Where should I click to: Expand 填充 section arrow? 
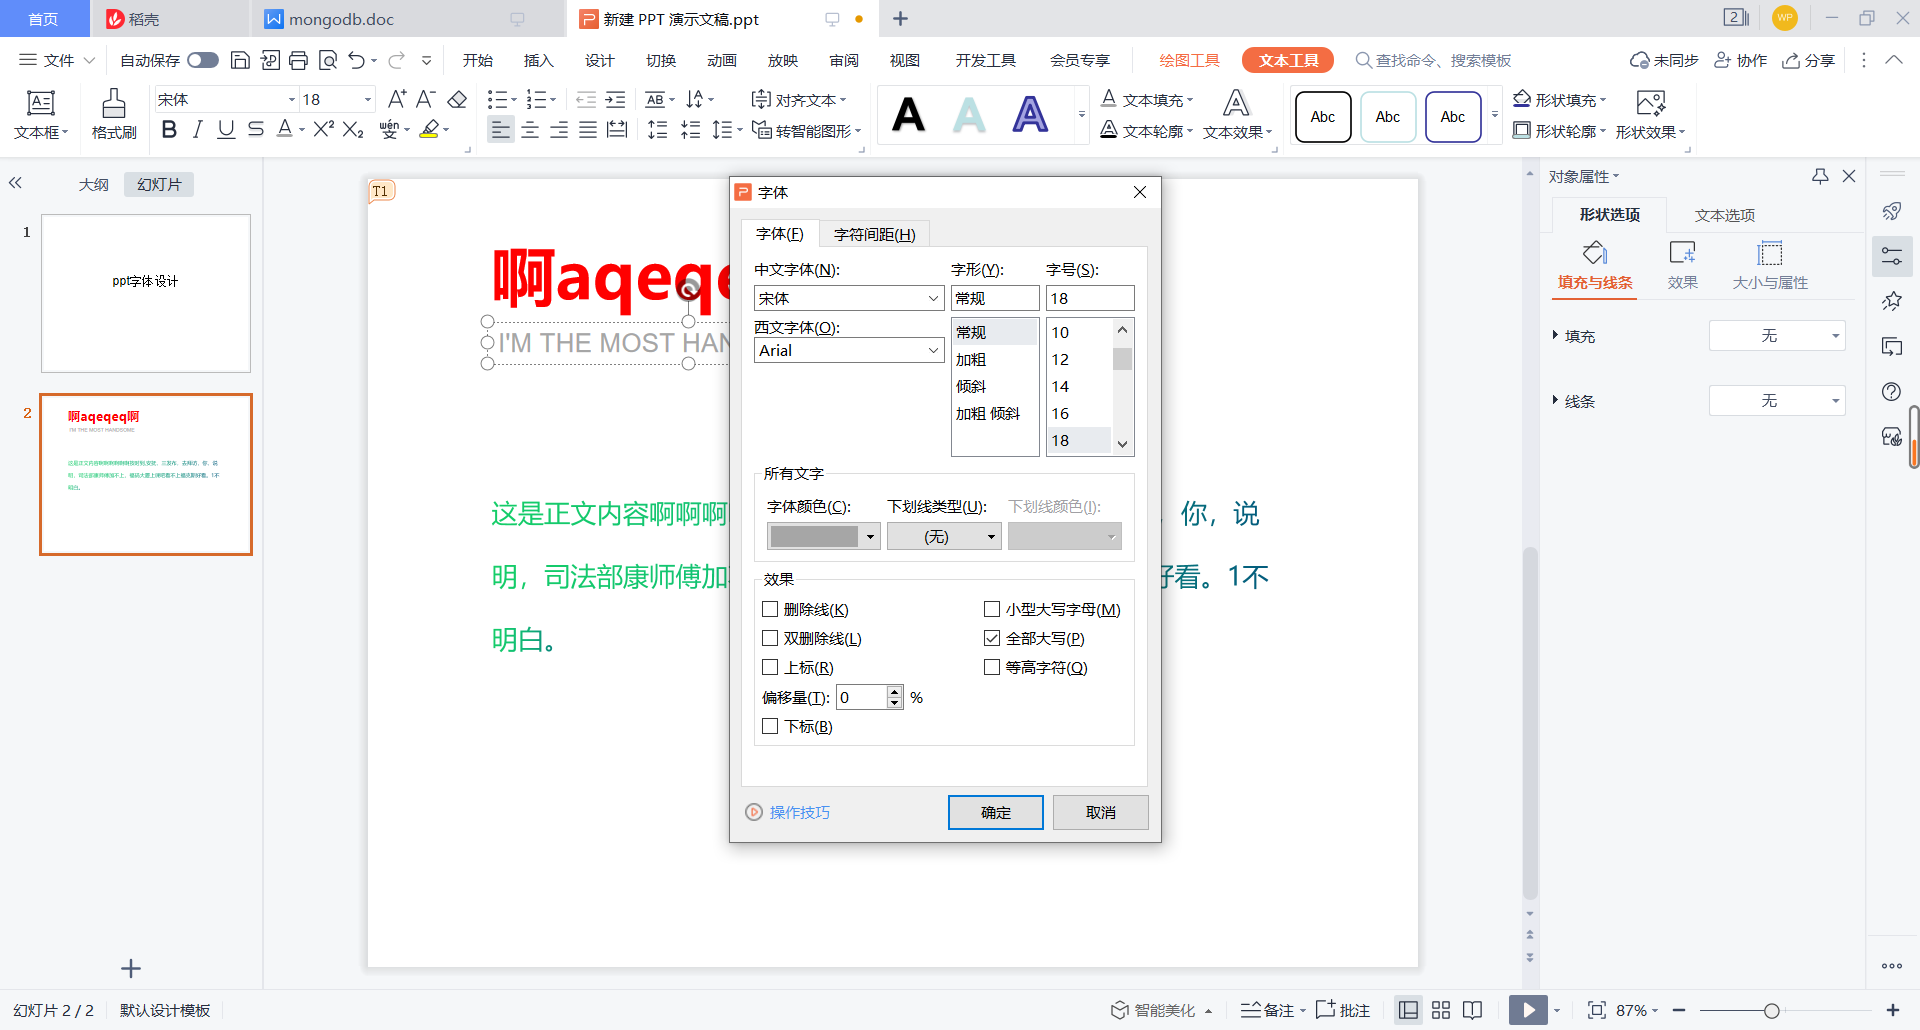1555,335
